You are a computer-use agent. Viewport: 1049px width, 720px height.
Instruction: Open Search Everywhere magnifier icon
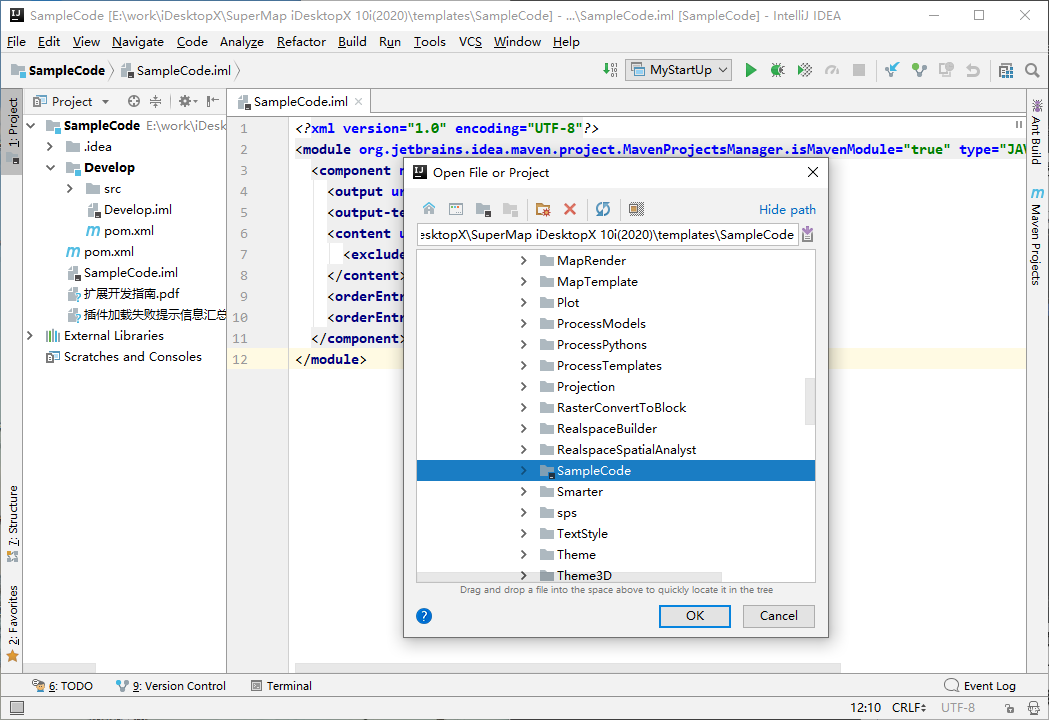tap(1033, 70)
